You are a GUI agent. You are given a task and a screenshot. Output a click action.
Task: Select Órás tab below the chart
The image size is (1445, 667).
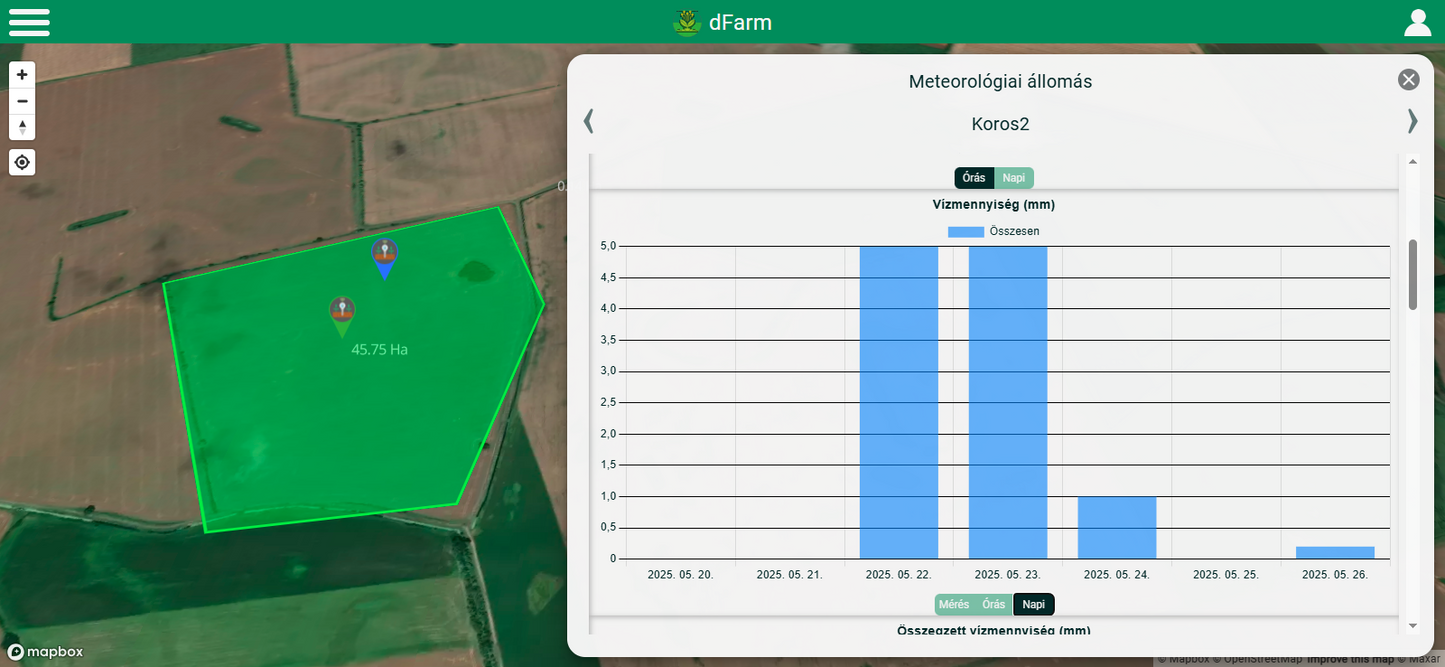pyautogui.click(x=993, y=605)
